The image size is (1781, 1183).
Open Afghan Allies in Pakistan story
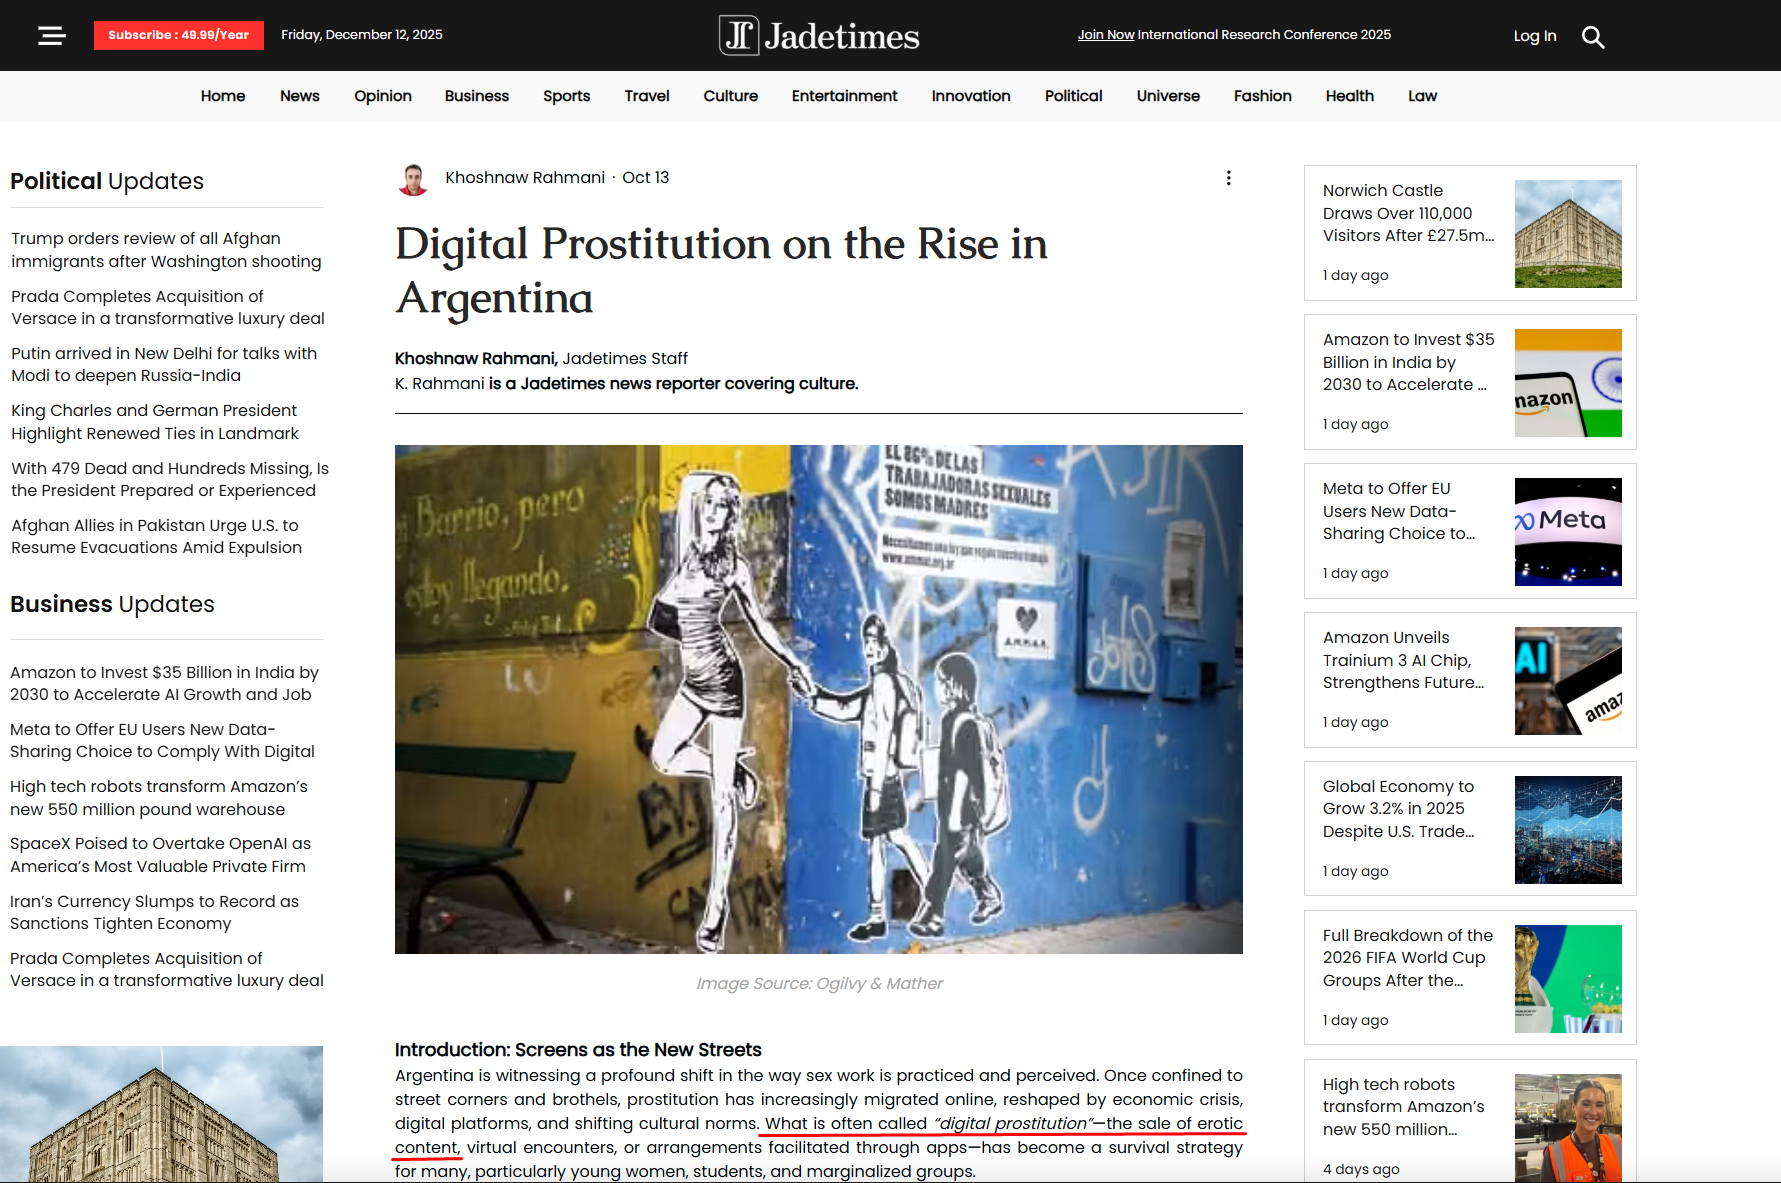pyautogui.click(x=156, y=536)
